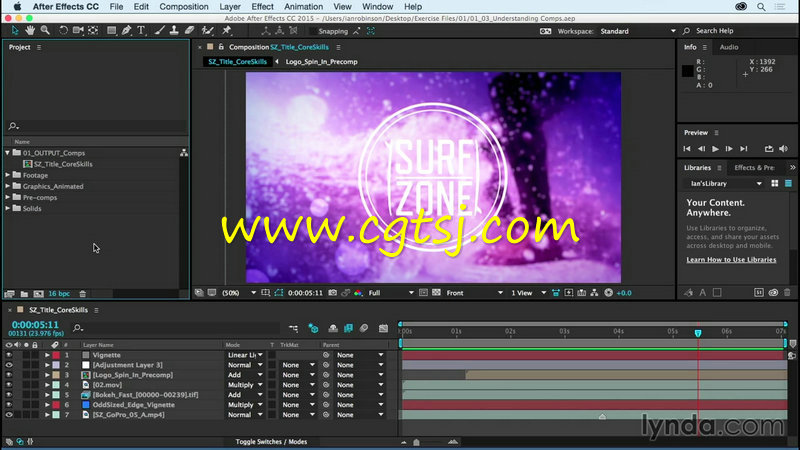
Task: Select the Eraser tool
Action: pos(189,31)
